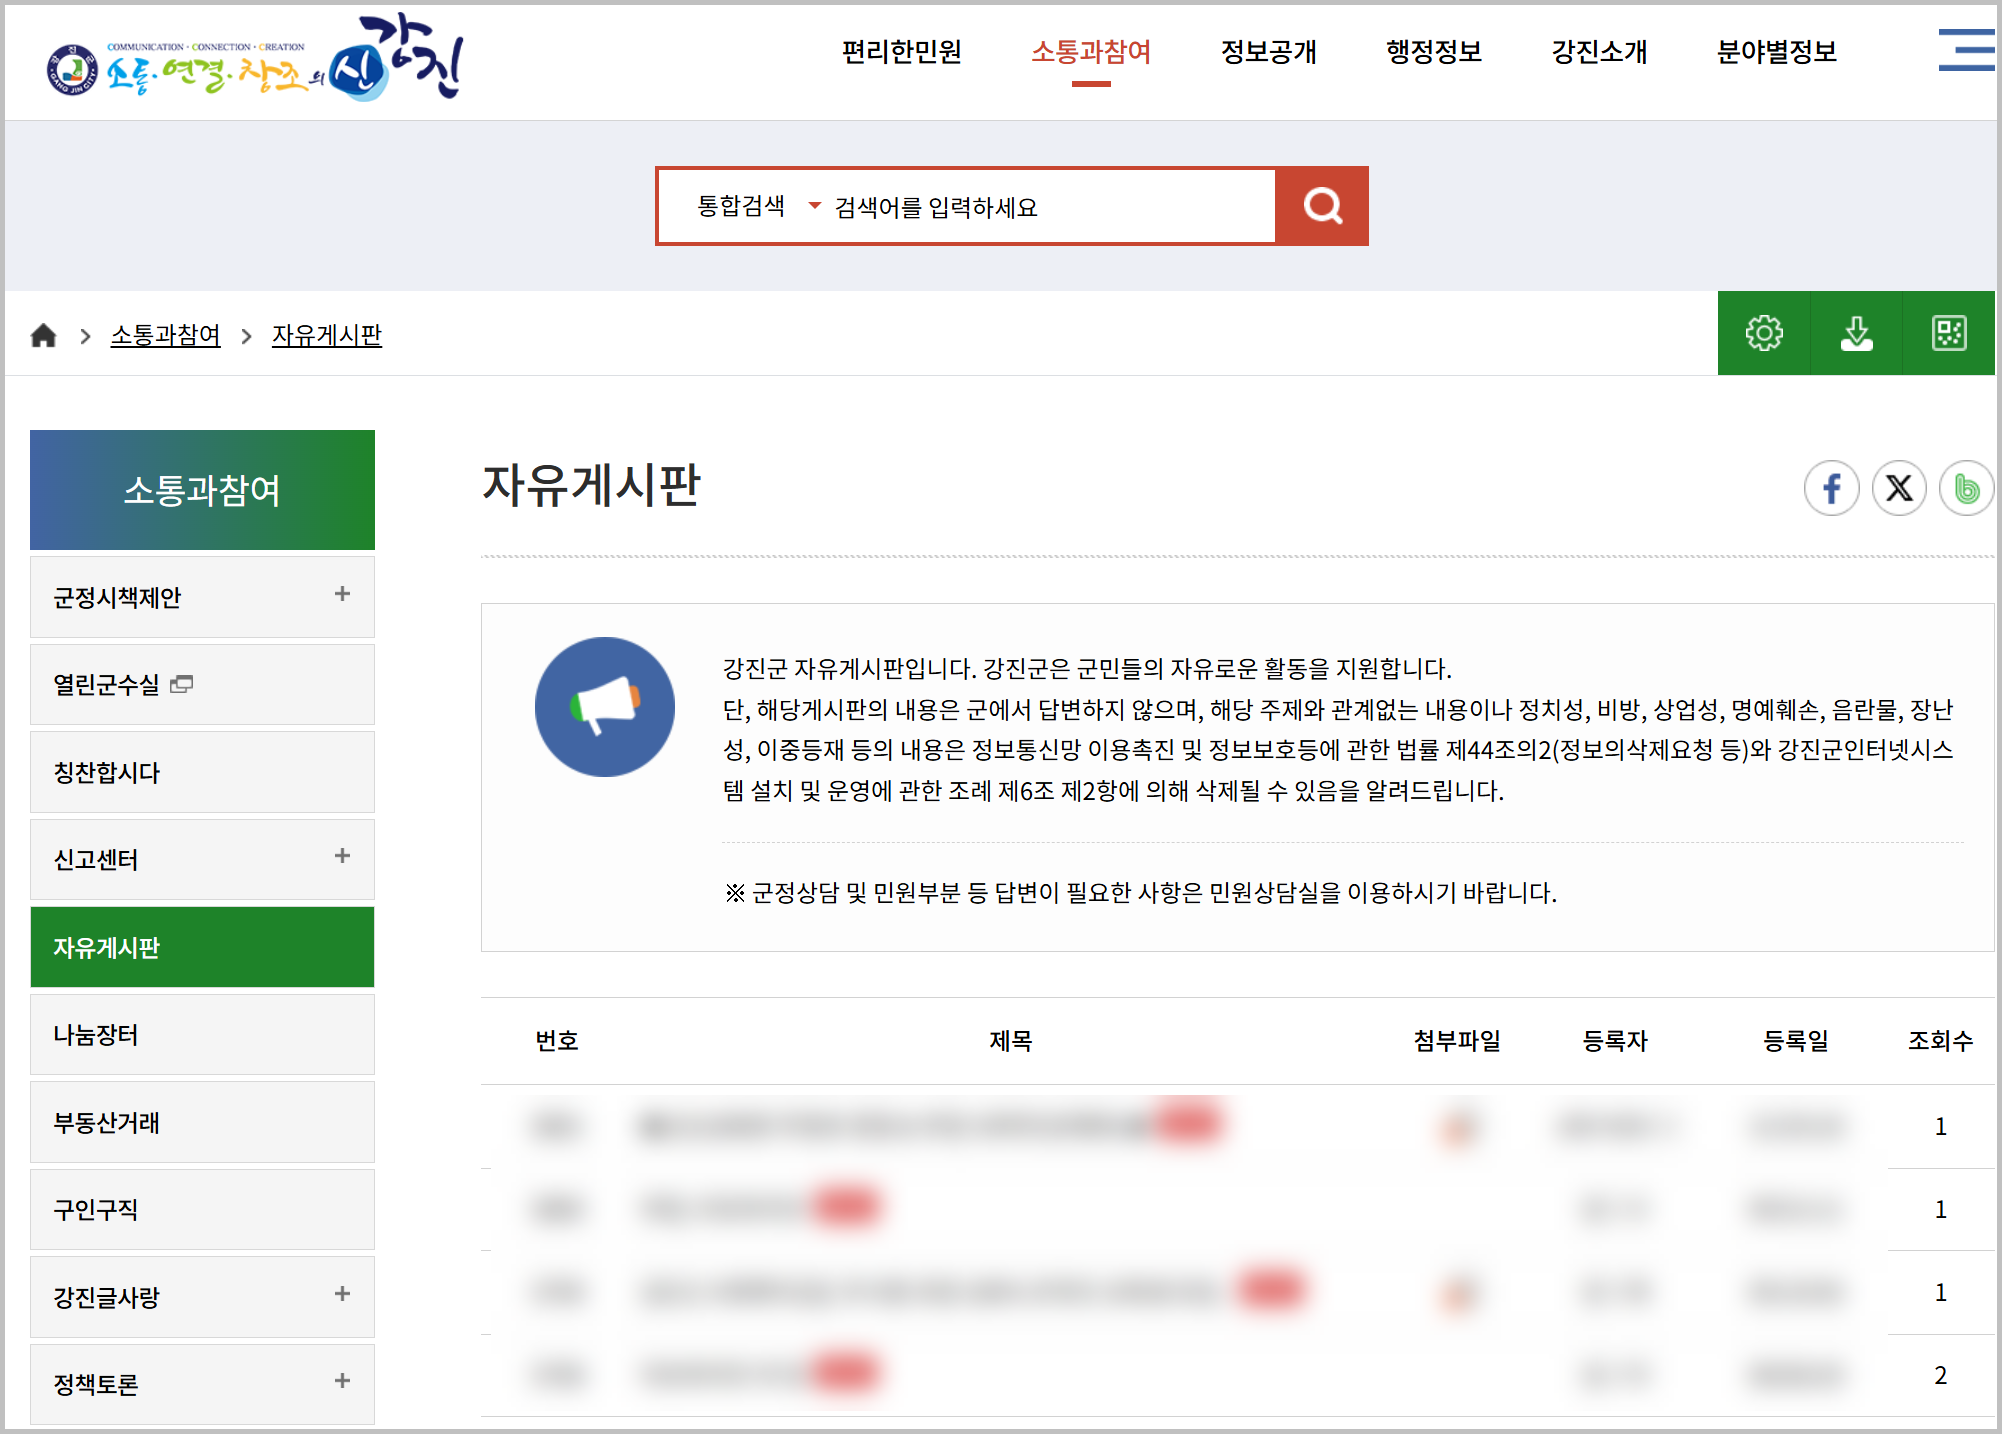This screenshot has width=2002, height=1434.
Task: Expand the 신고센터 submenu
Action: tap(342, 856)
